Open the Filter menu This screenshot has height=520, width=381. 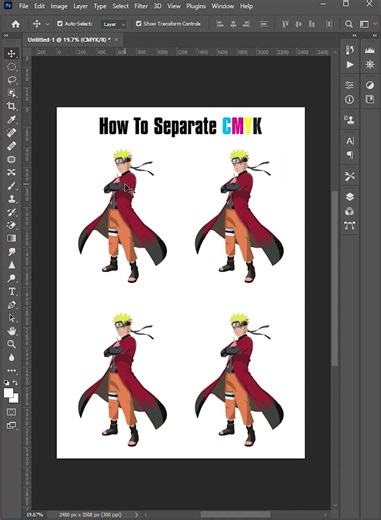click(x=141, y=6)
